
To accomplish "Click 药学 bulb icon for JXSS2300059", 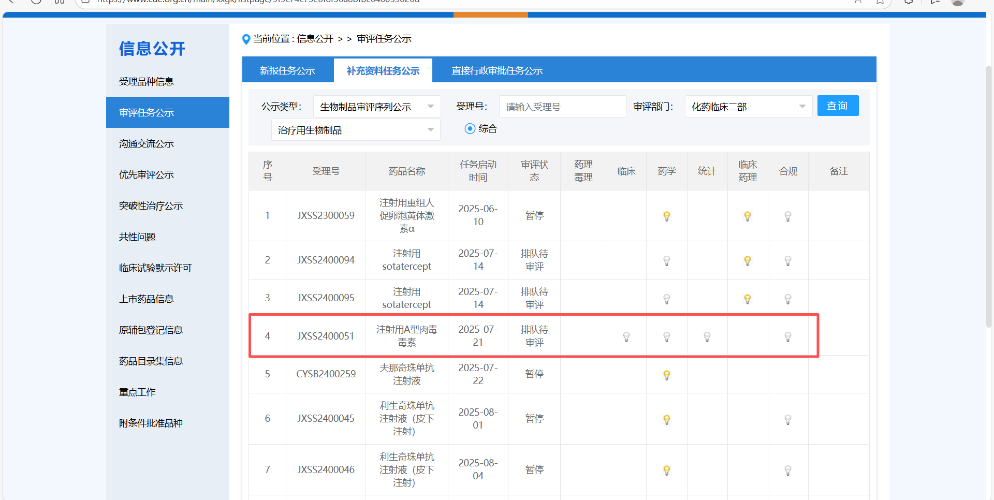I will (666, 216).
